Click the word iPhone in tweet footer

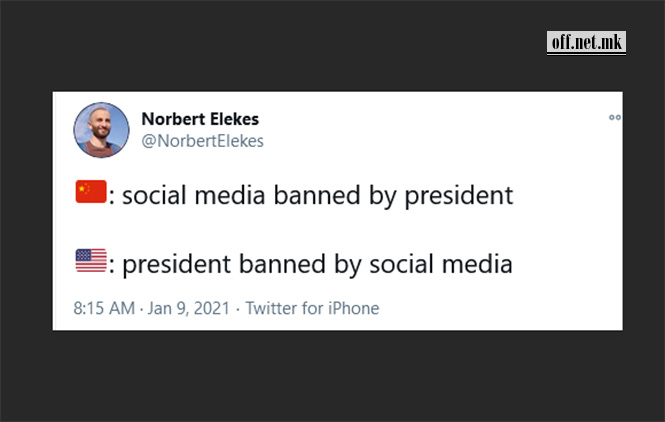pyautogui.click(x=354, y=308)
